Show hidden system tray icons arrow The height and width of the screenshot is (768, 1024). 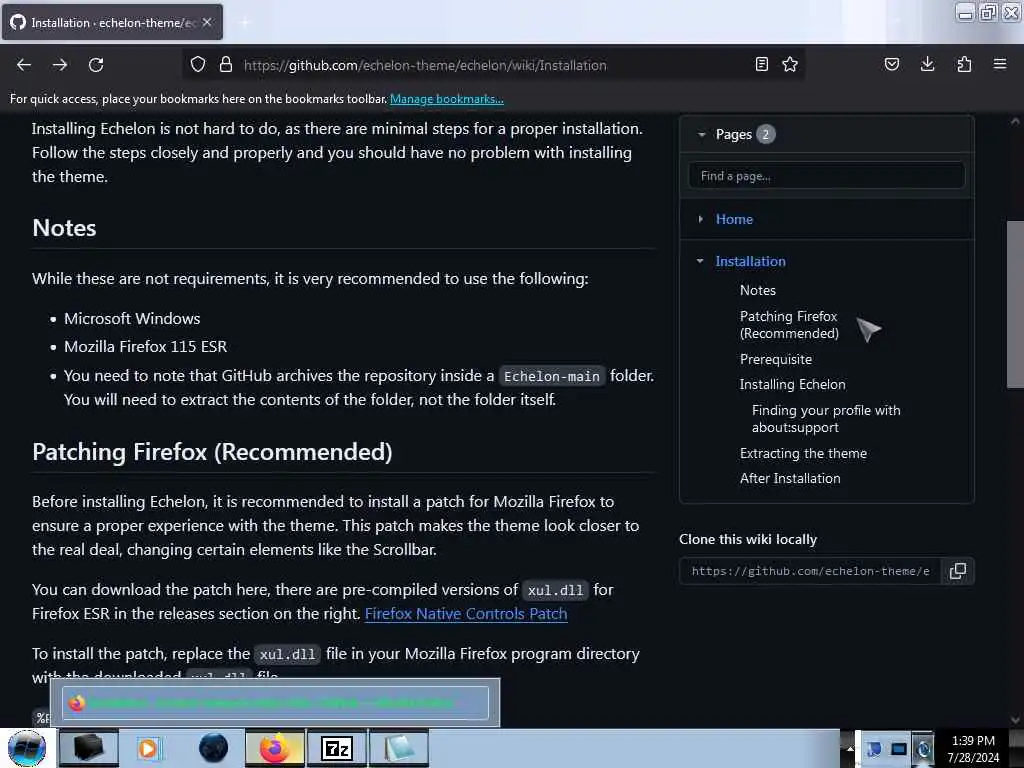[850, 748]
